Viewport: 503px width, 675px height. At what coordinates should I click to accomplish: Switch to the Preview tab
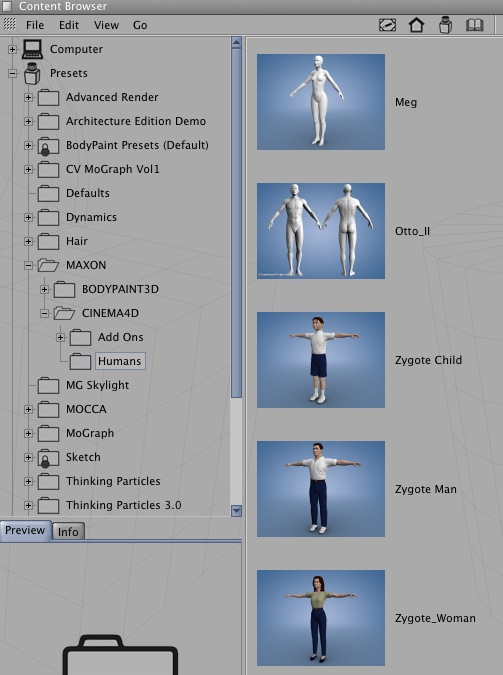coord(25,530)
